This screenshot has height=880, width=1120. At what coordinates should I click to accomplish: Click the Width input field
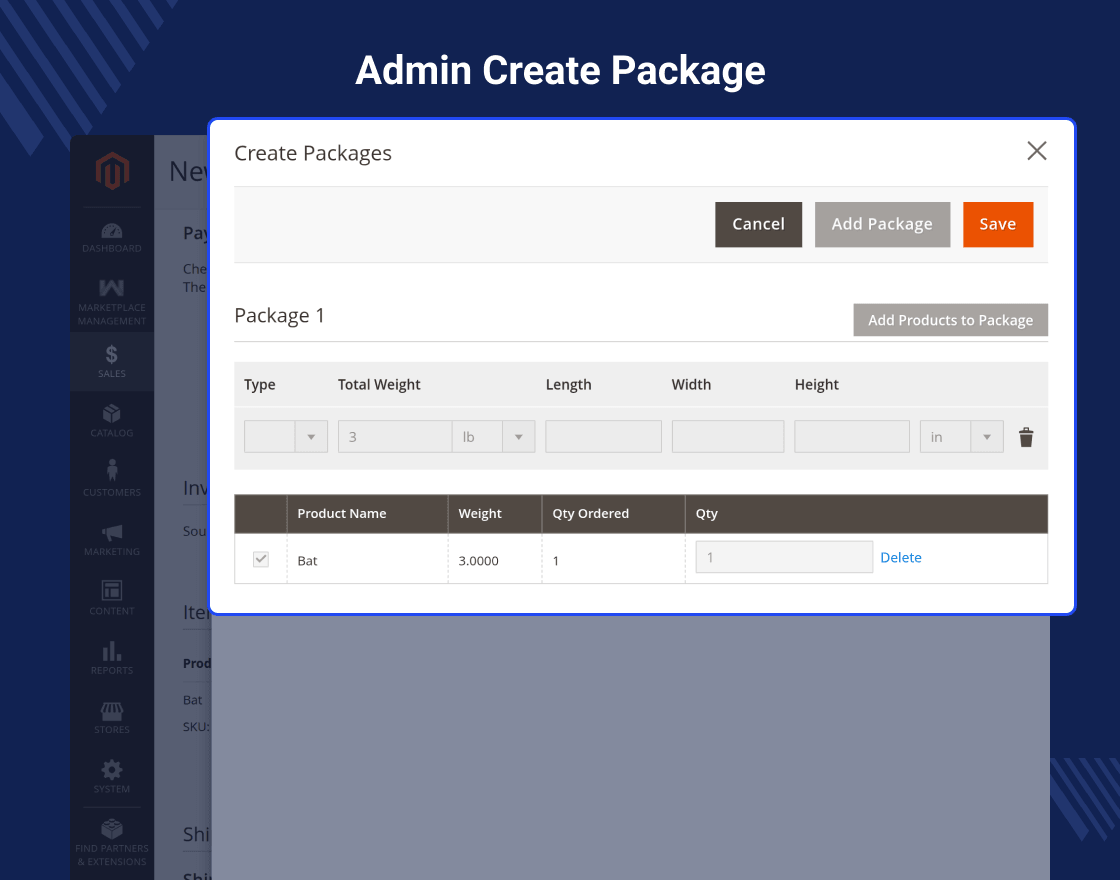728,436
